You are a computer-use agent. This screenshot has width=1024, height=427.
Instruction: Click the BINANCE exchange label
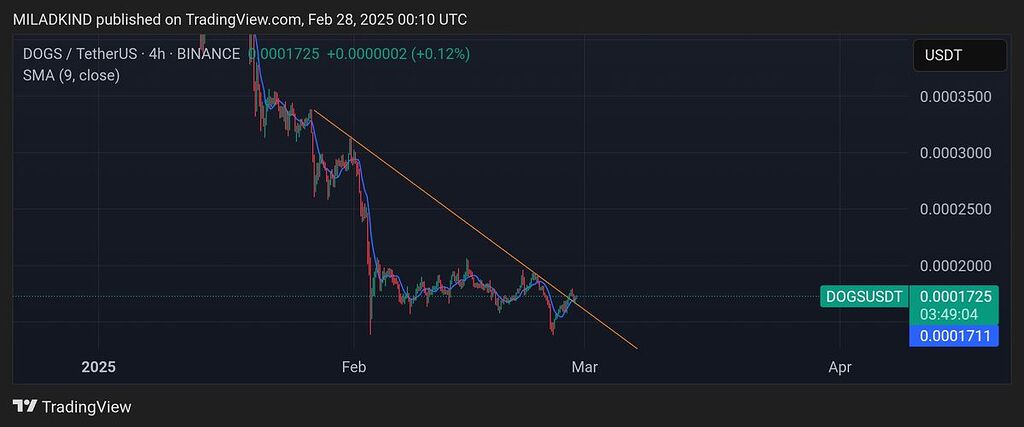209,54
